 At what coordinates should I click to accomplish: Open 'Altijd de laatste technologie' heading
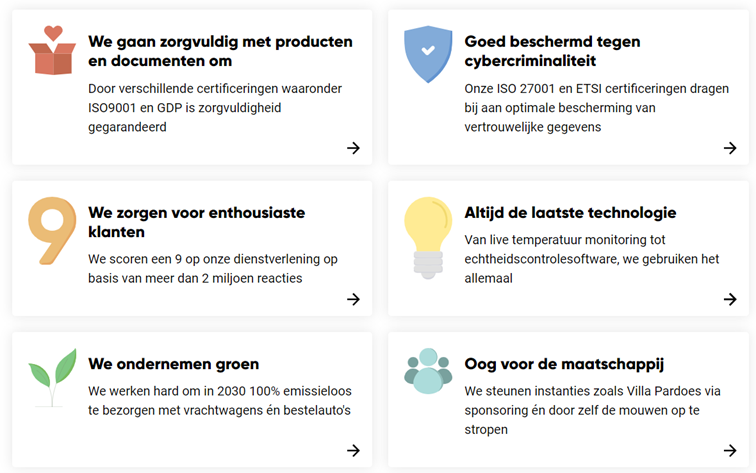pyautogui.click(x=570, y=212)
